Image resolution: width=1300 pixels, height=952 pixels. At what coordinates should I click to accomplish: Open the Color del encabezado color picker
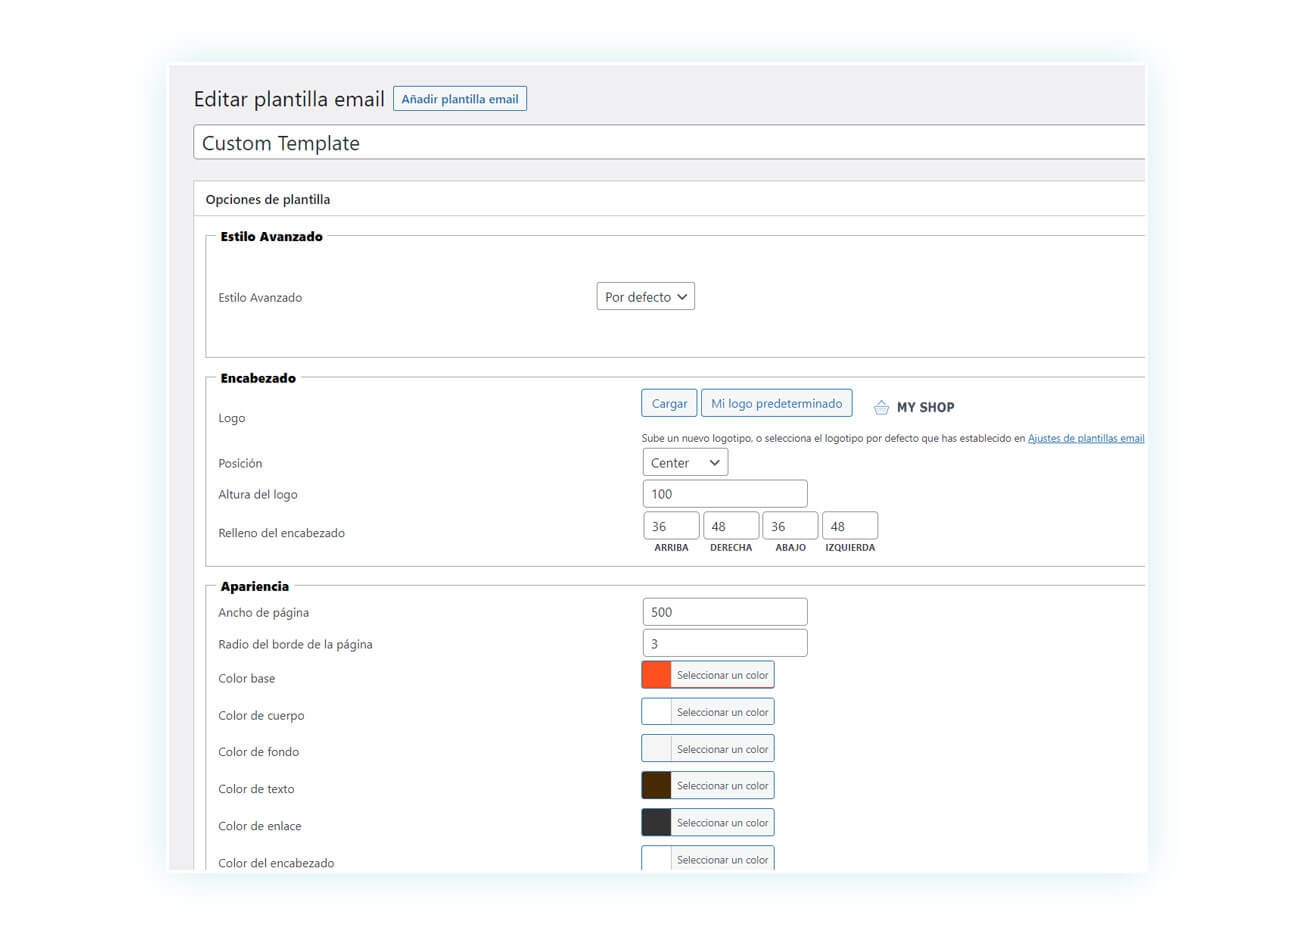708,859
